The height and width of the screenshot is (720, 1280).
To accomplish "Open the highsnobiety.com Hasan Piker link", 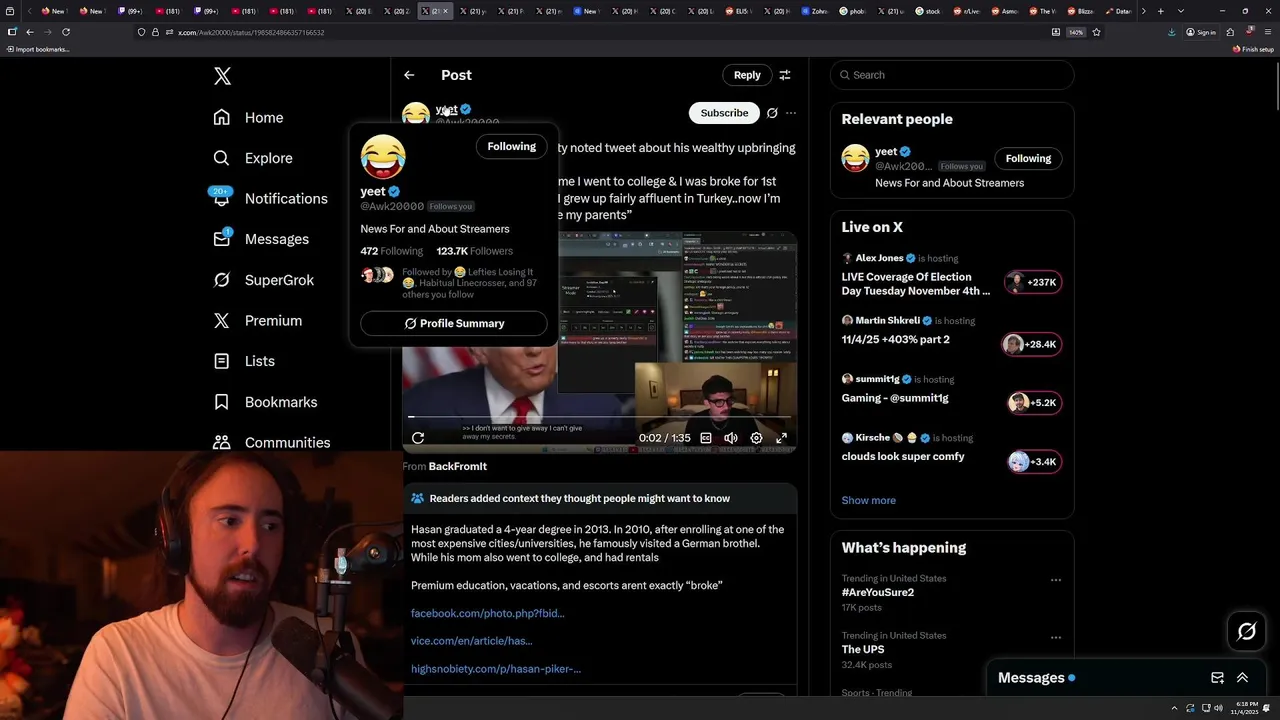I will pos(496,669).
